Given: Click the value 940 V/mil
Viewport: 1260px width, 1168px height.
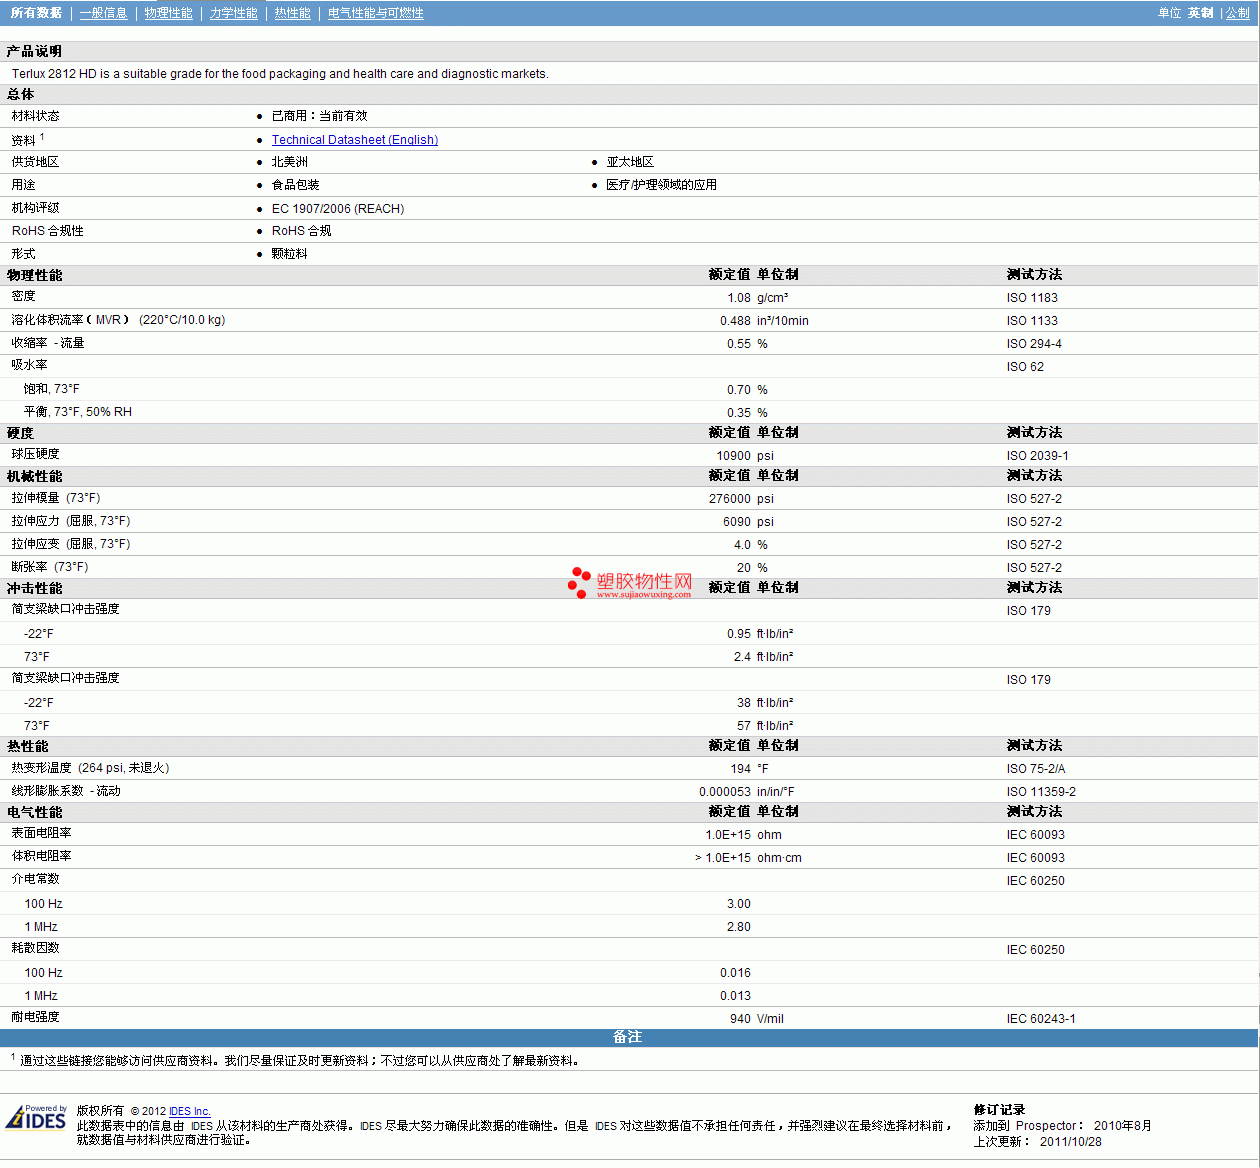Looking at the screenshot, I should click(x=757, y=1019).
